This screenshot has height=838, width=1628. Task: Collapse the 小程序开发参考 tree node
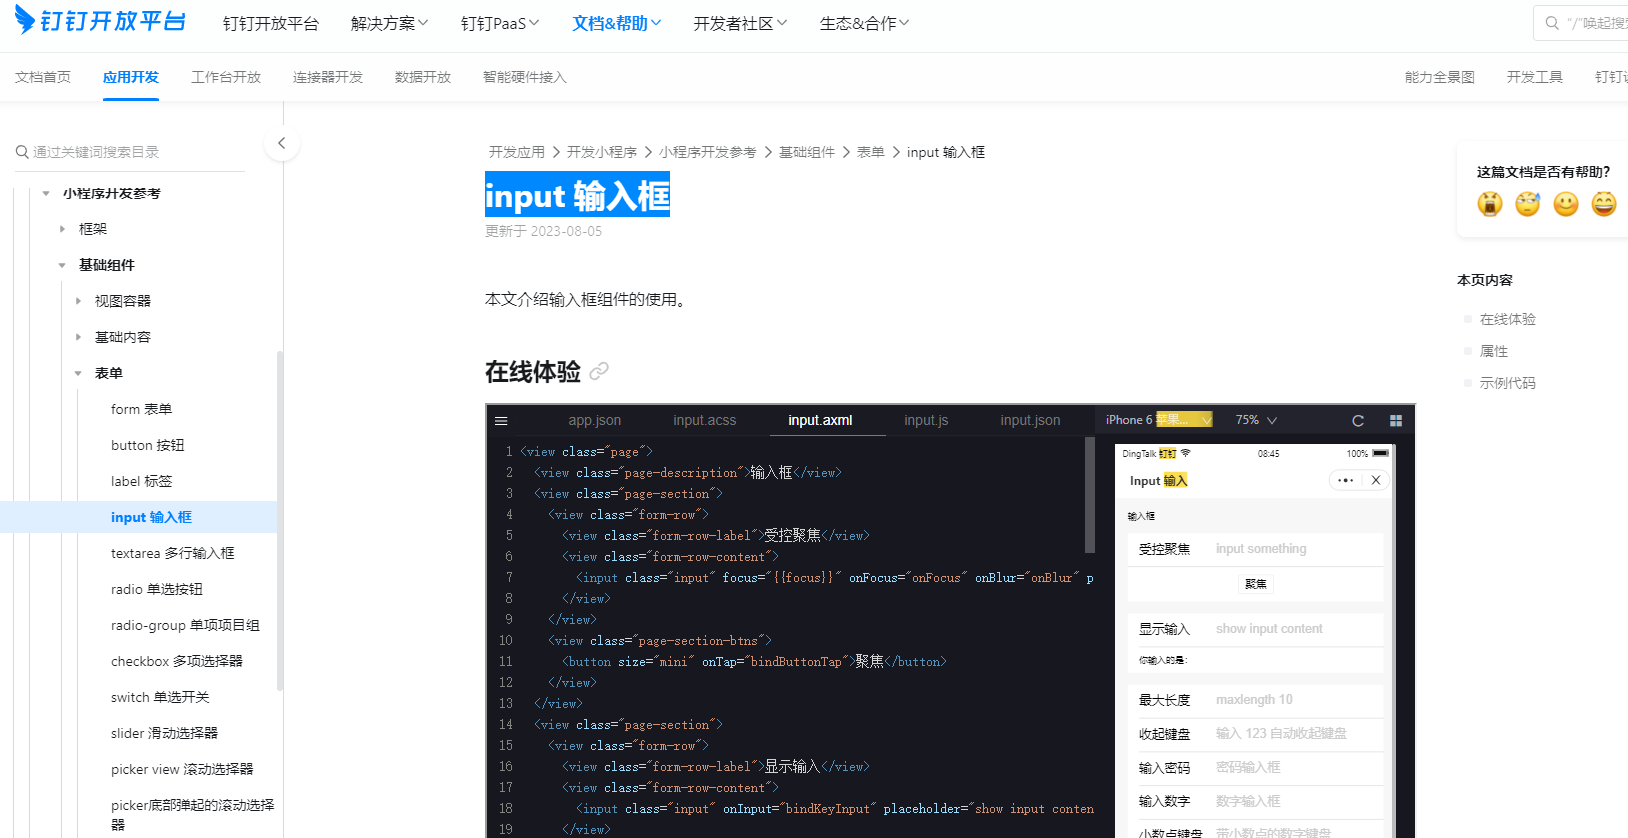click(46, 193)
